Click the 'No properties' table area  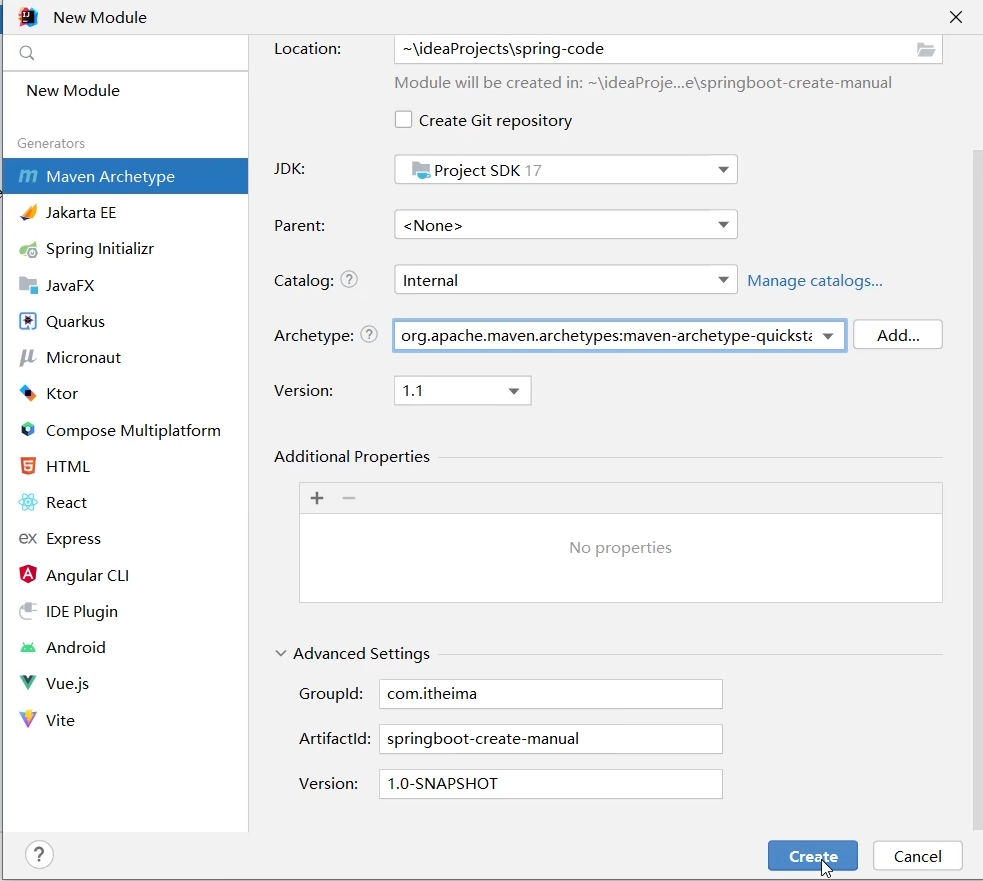pos(621,558)
